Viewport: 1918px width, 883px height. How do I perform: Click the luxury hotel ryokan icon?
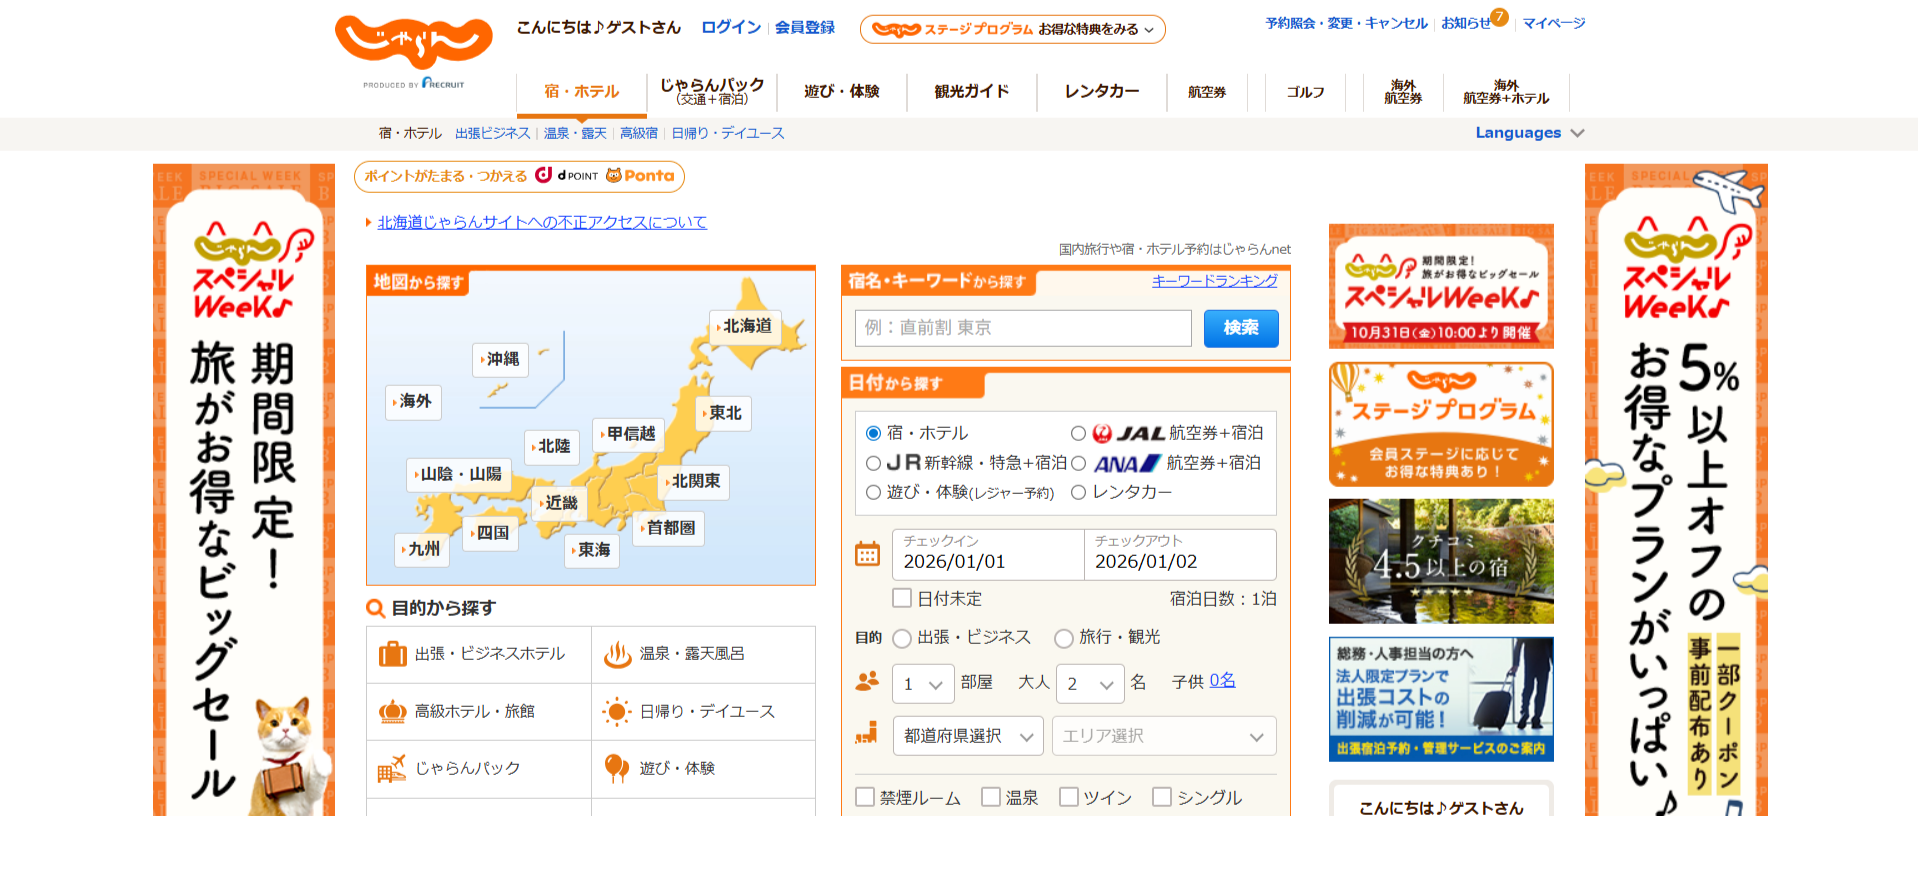point(392,711)
